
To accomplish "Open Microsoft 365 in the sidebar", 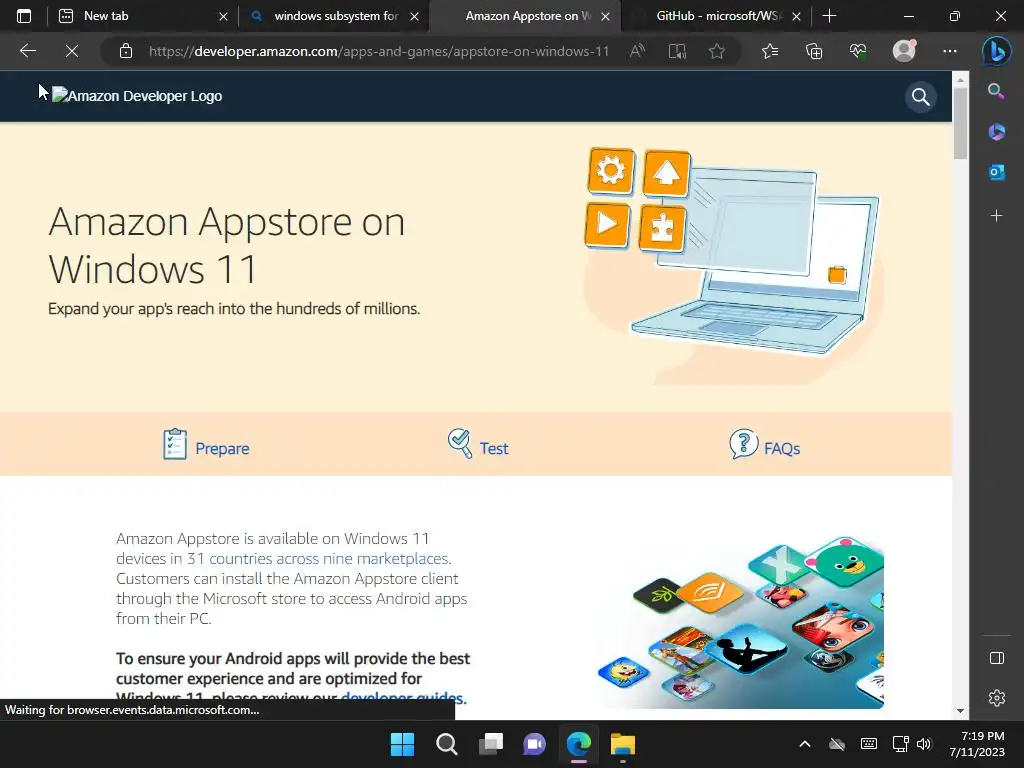I will coord(997,132).
